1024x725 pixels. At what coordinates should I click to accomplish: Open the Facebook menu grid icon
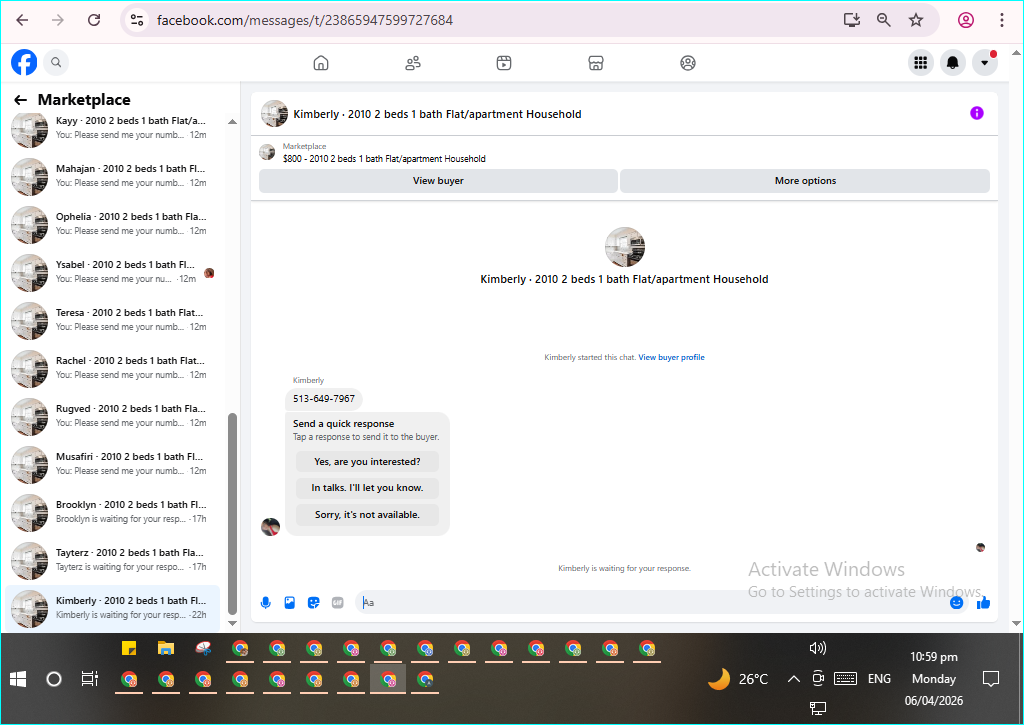pyautogui.click(x=921, y=63)
